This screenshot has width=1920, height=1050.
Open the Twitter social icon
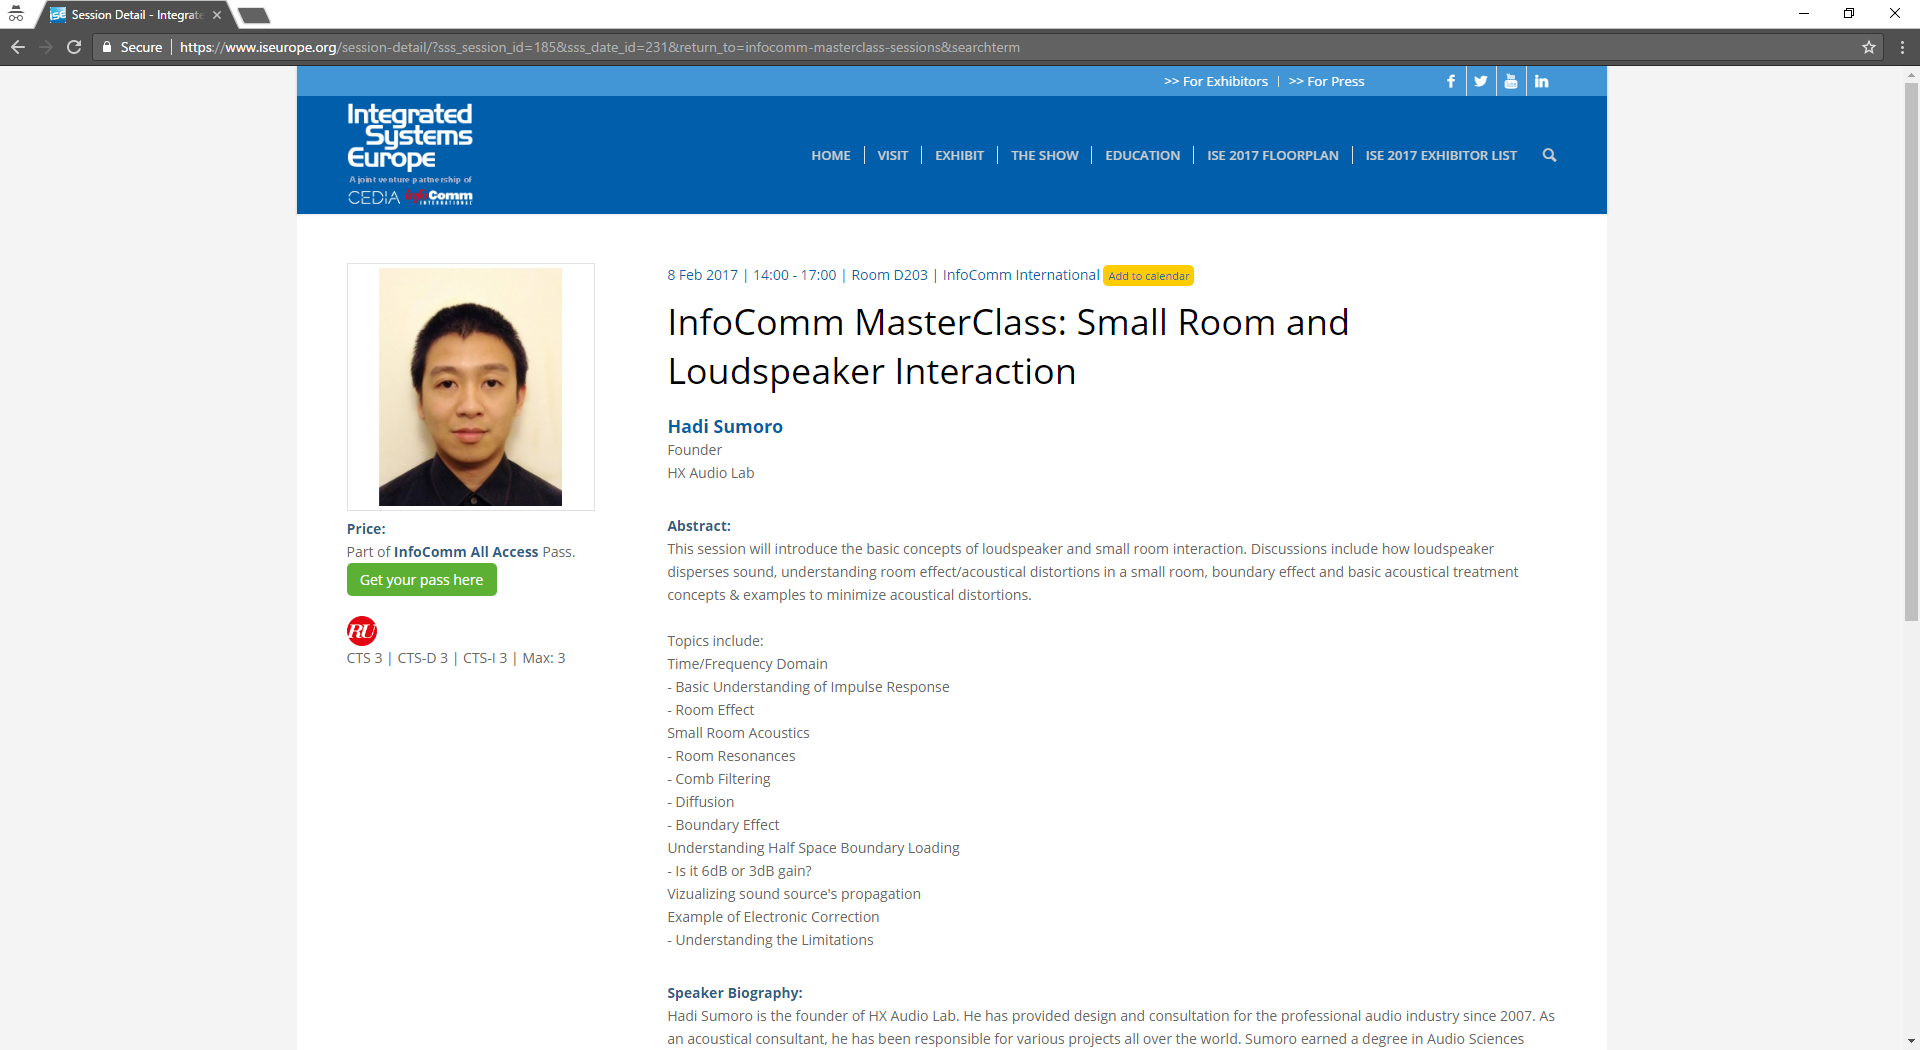point(1481,81)
